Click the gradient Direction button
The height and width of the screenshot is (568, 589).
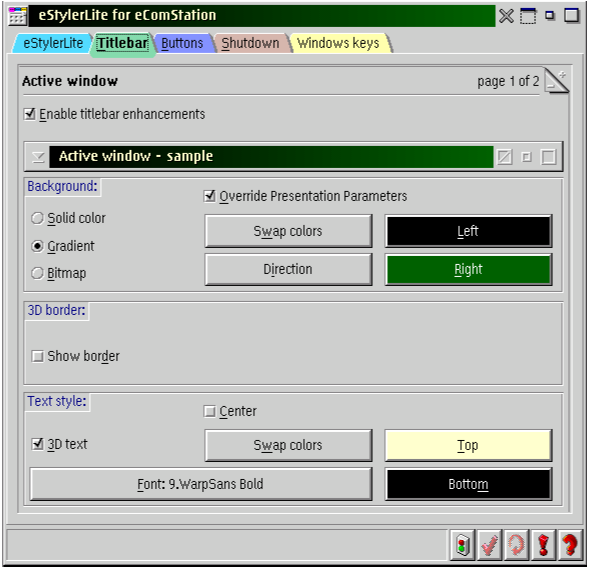coord(288,269)
